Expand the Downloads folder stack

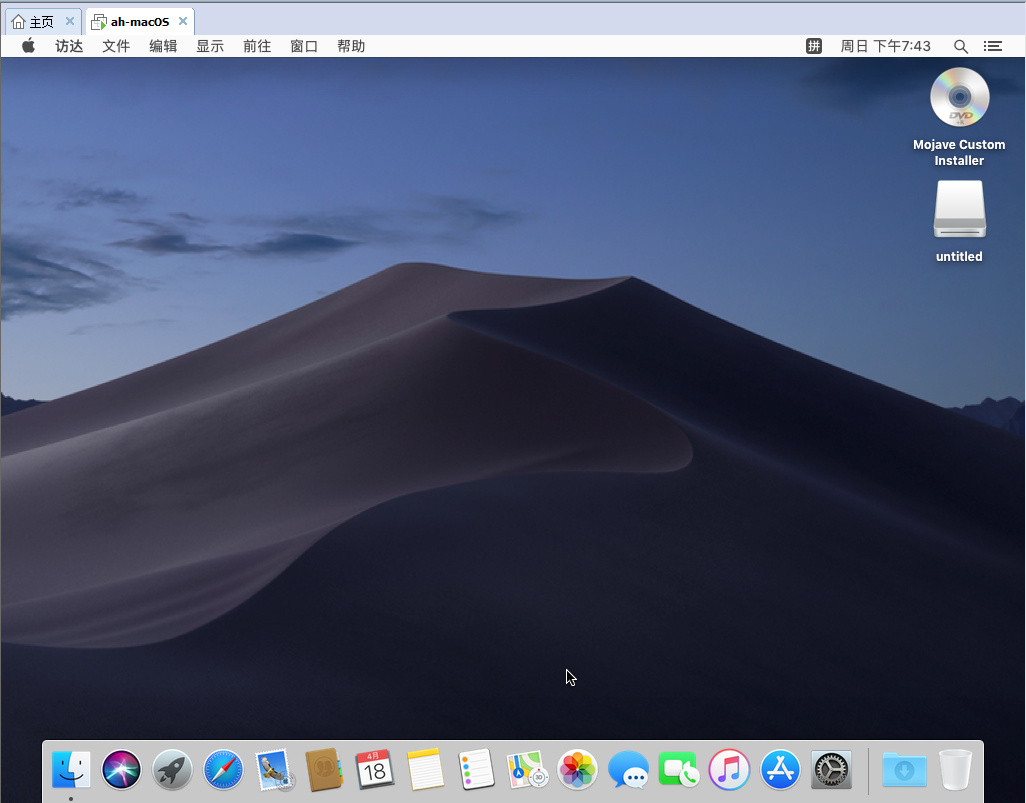pos(904,769)
